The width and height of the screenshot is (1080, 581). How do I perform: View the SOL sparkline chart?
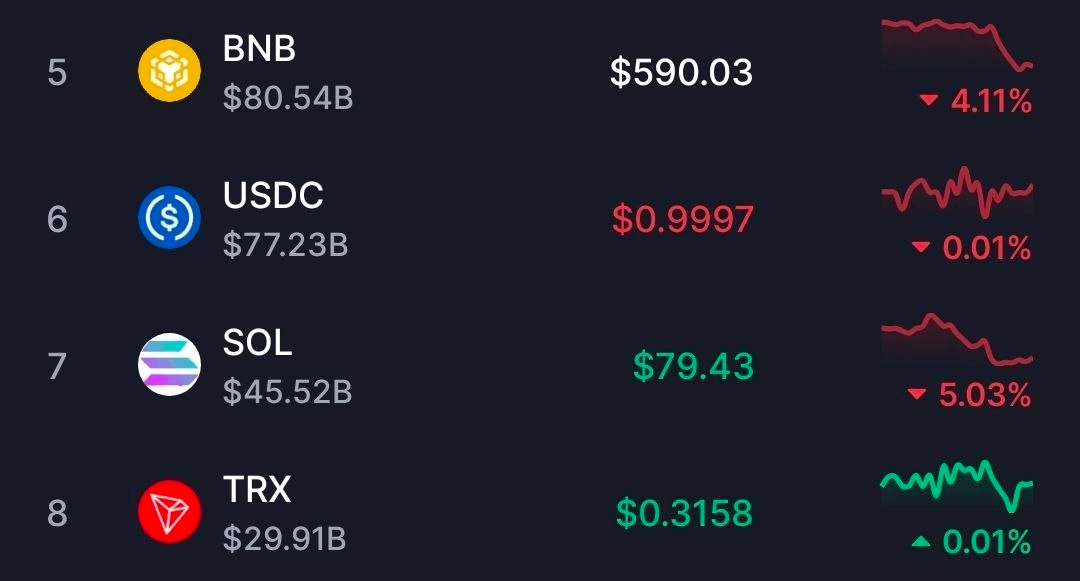(x=956, y=340)
